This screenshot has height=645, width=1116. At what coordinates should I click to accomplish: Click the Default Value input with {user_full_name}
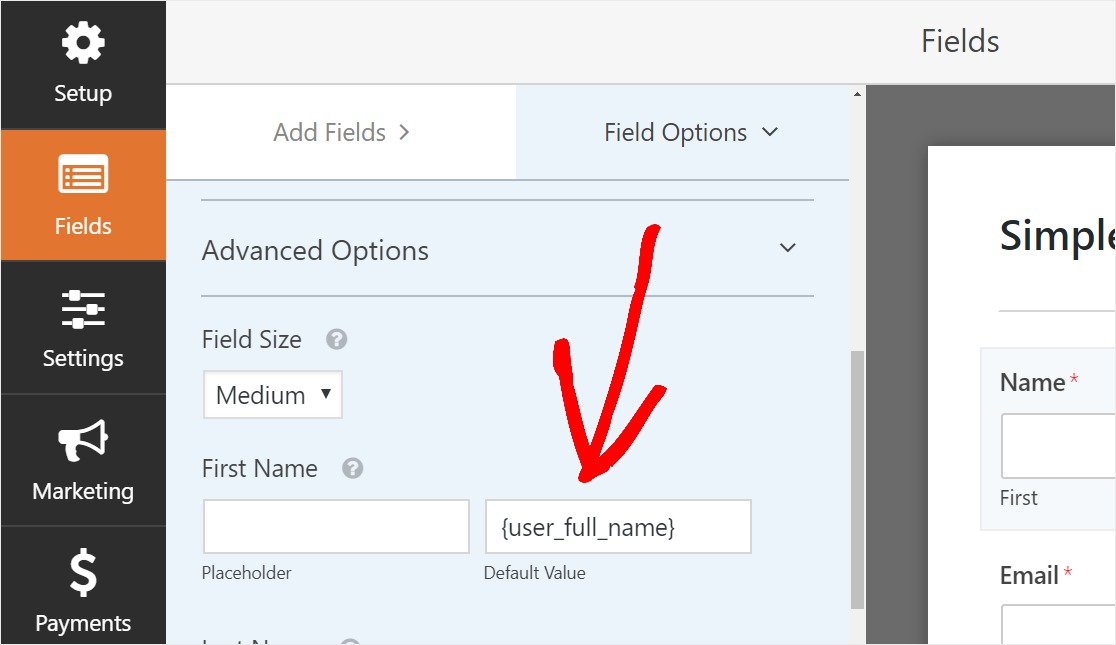pos(618,527)
